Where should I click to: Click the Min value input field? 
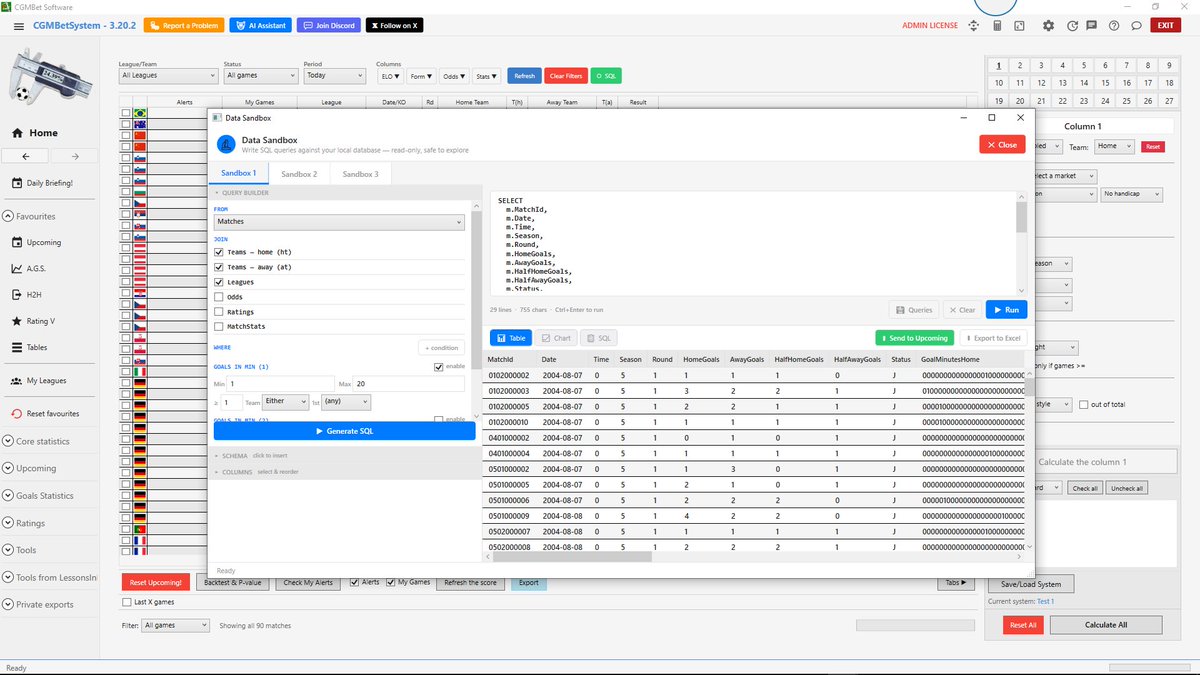point(281,384)
